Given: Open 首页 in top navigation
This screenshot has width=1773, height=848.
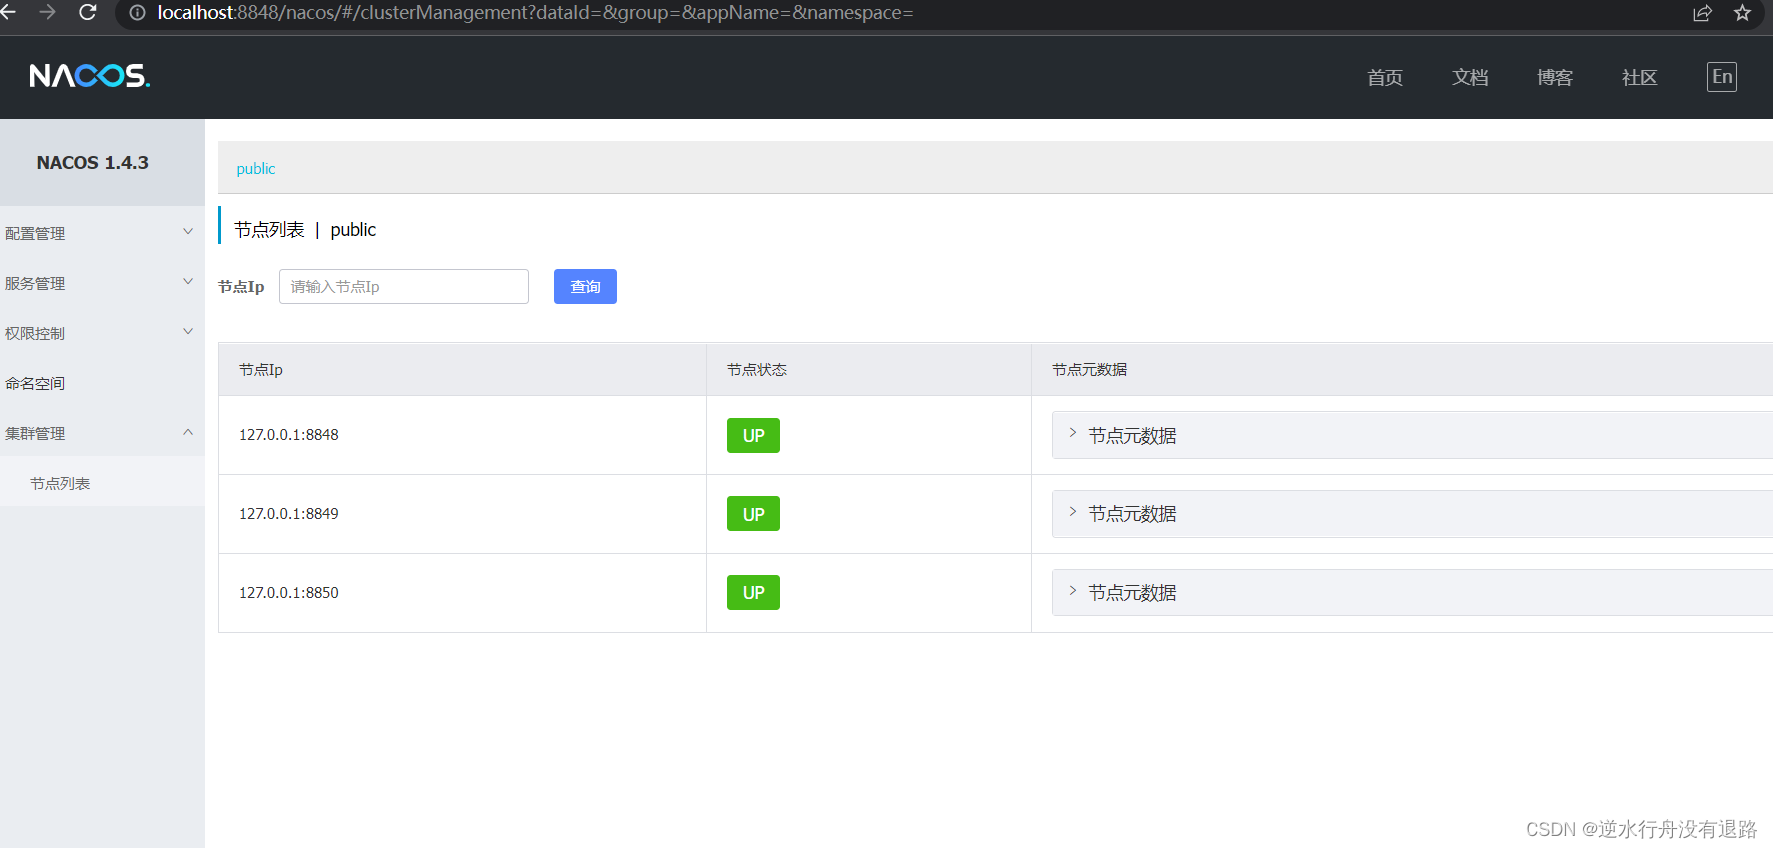Looking at the screenshot, I should point(1385,77).
